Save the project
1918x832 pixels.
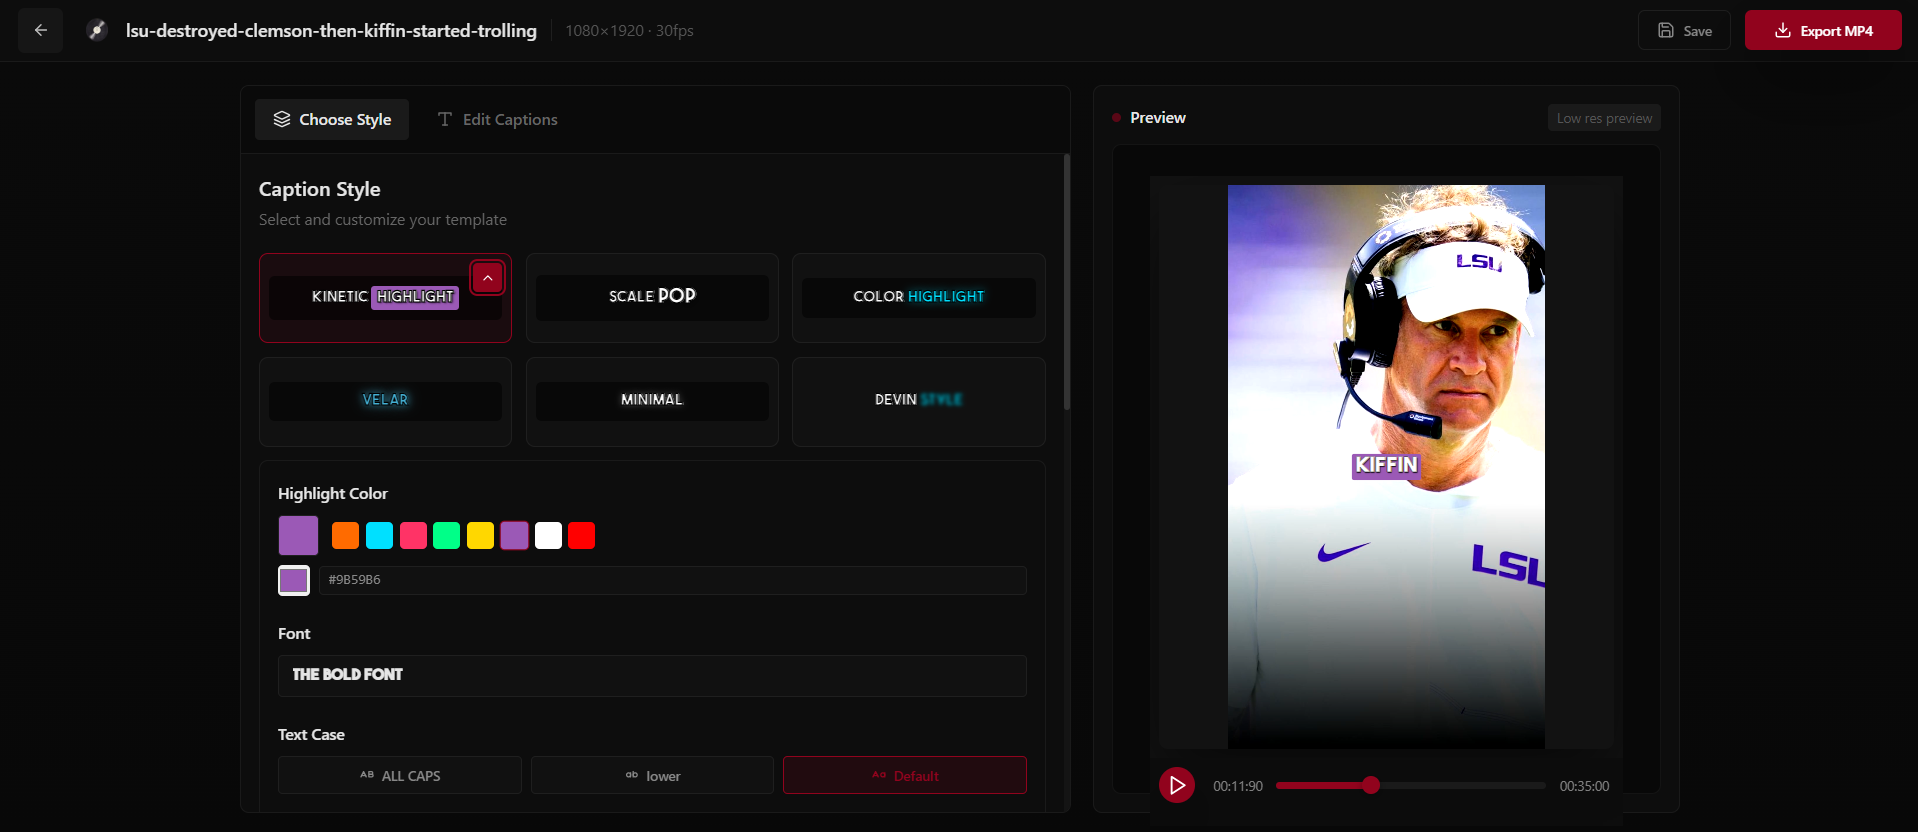point(1684,30)
